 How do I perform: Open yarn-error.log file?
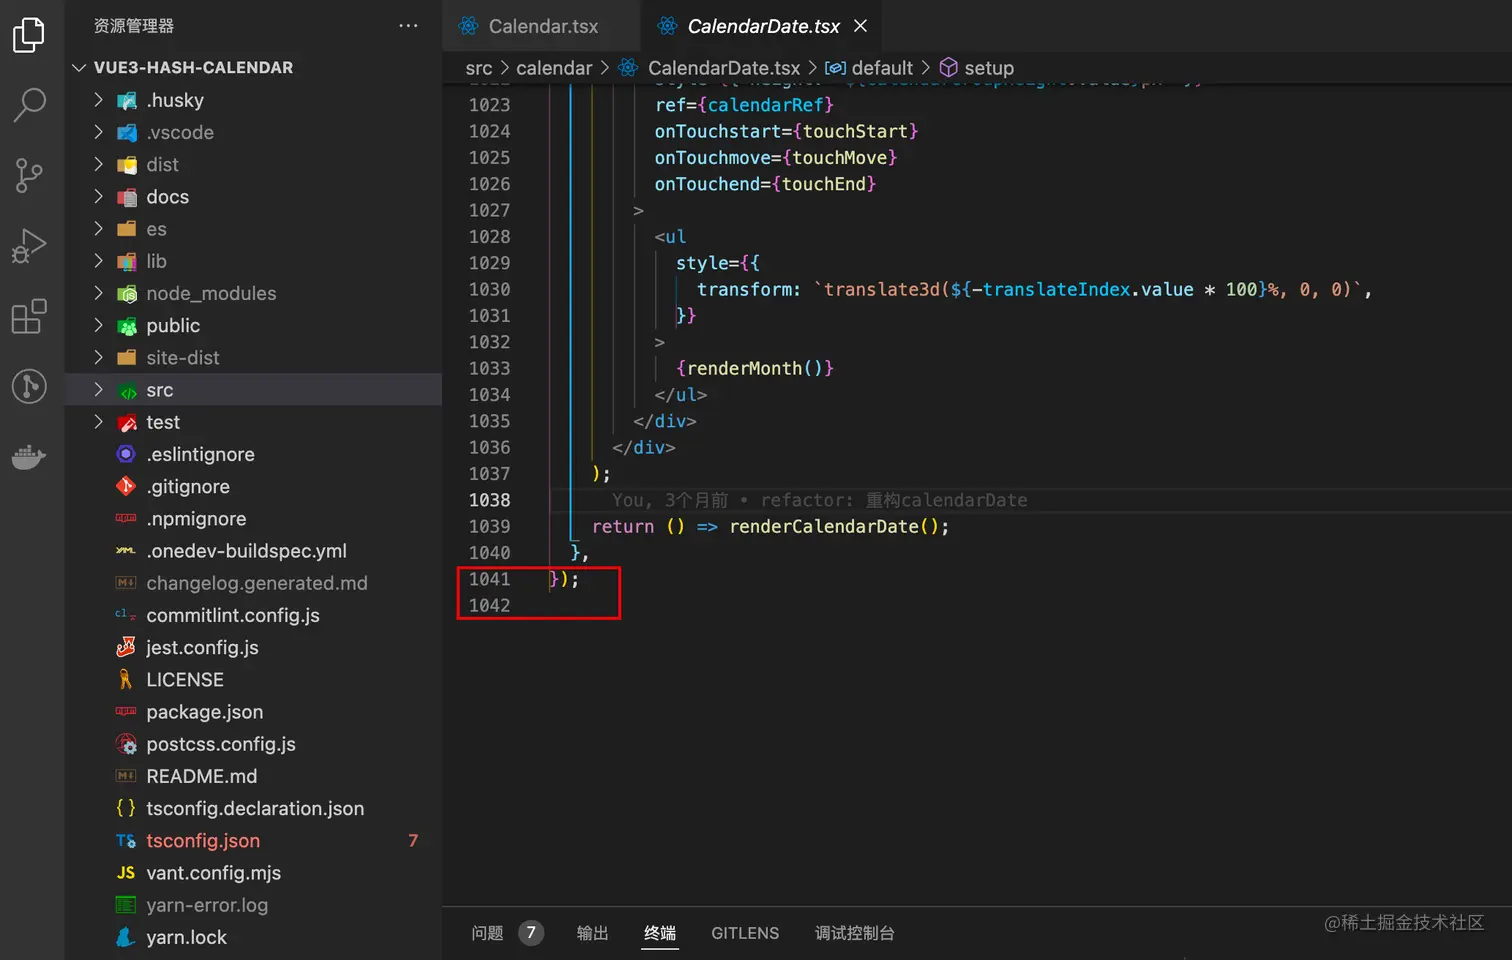coord(253,905)
